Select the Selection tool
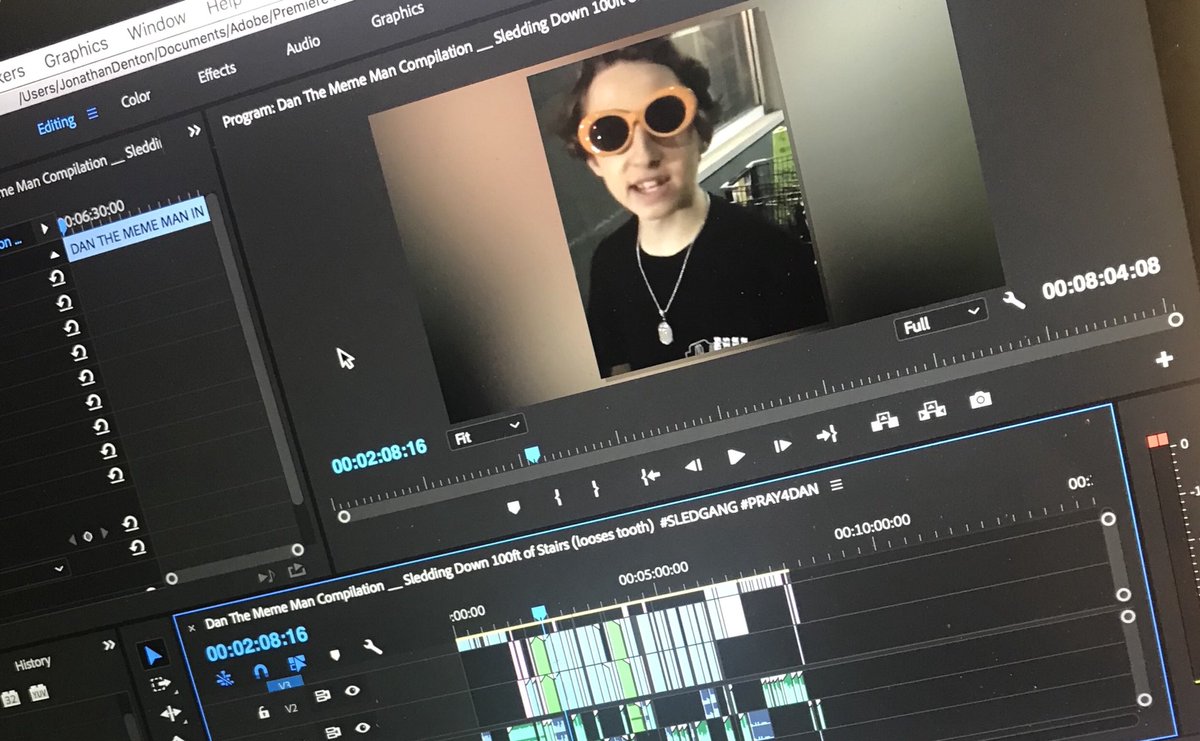 (153, 656)
